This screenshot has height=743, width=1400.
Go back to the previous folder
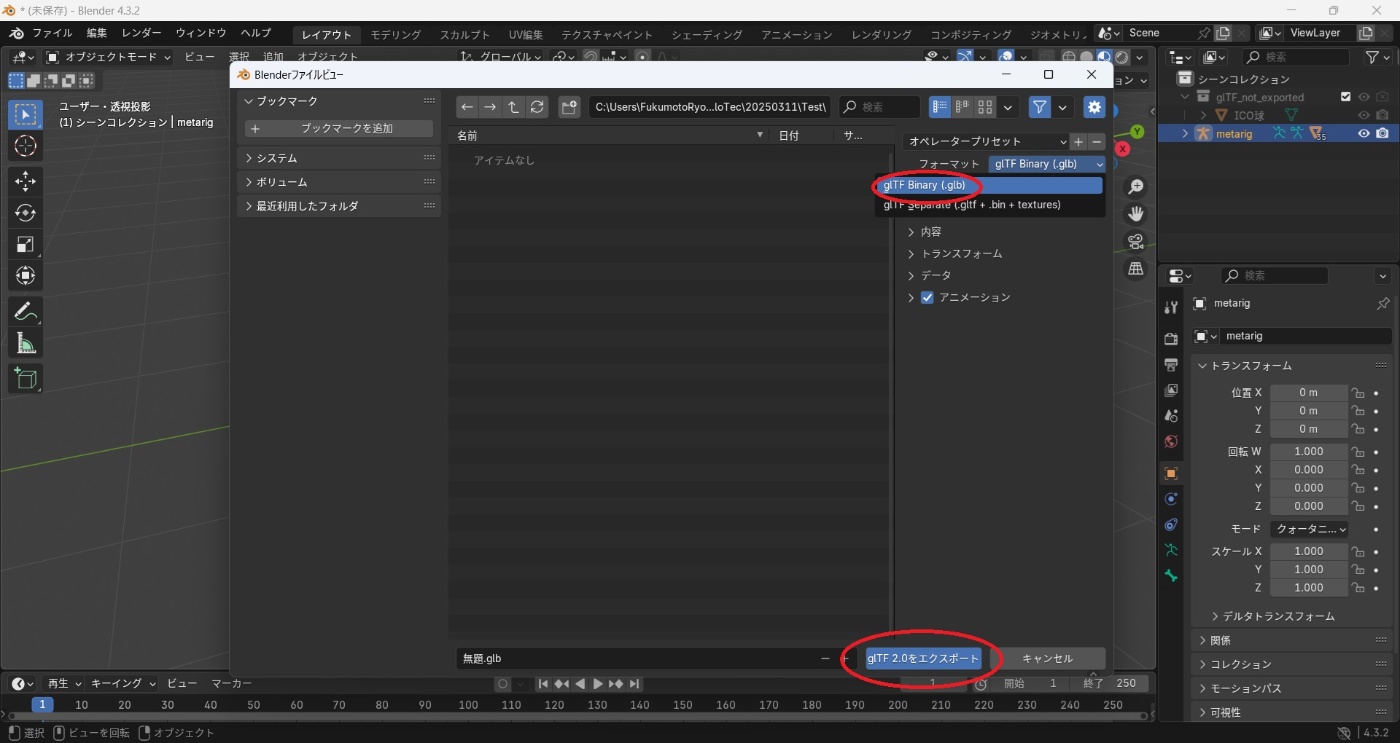[x=467, y=107]
